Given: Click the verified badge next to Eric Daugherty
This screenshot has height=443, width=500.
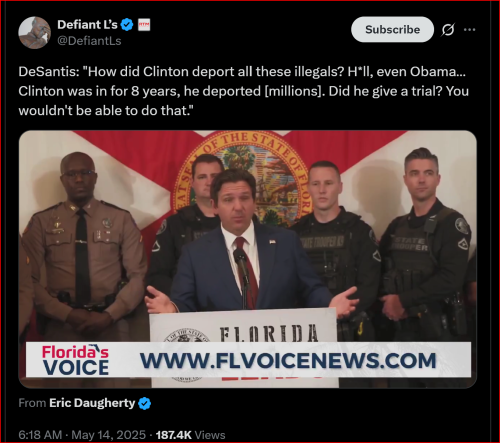Looking at the screenshot, I should coord(144,403).
